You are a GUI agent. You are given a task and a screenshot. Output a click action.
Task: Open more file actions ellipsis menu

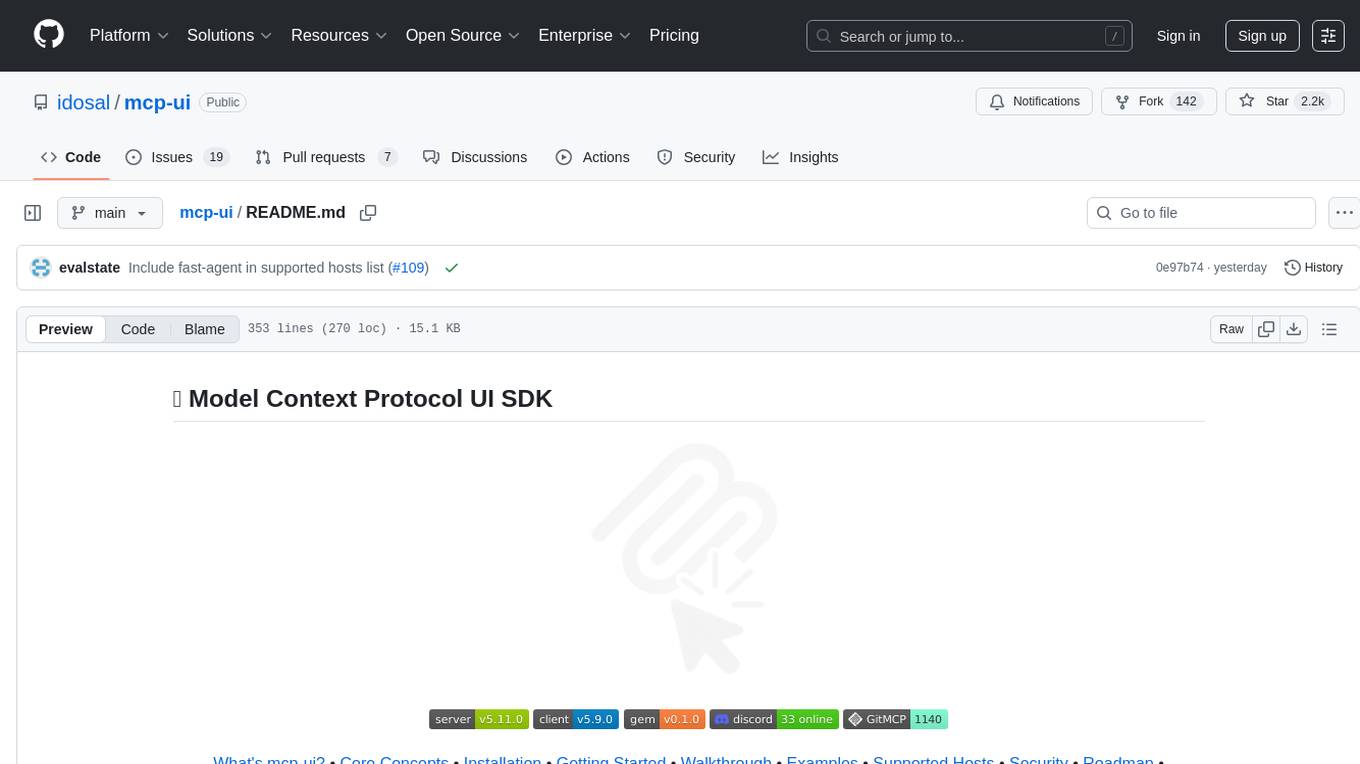tap(1344, 213)
